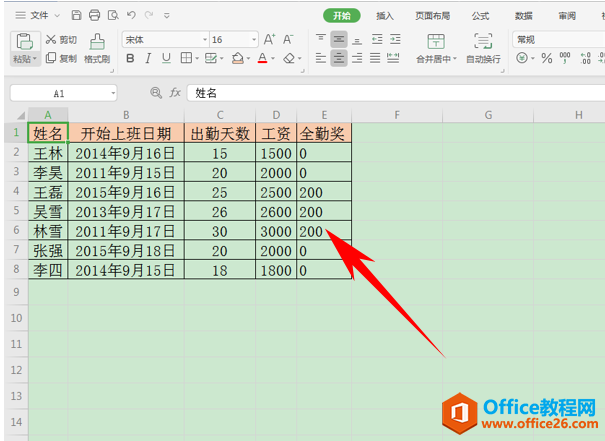The height and width of the screenshot is (441, 605).
Task: Undo the last action
Action: click(131, 15)
